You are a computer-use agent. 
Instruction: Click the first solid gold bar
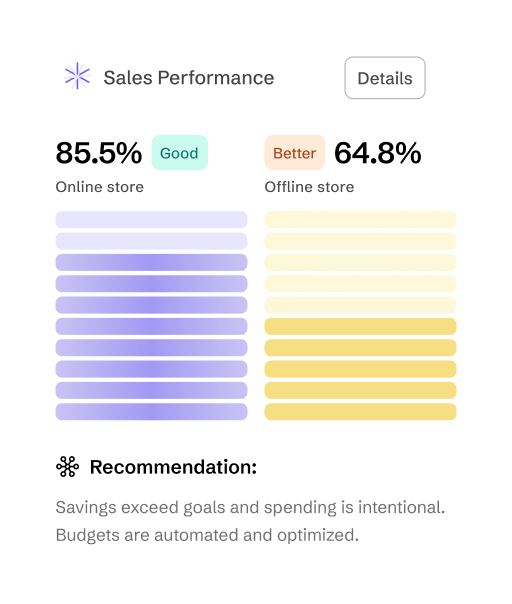361,326
